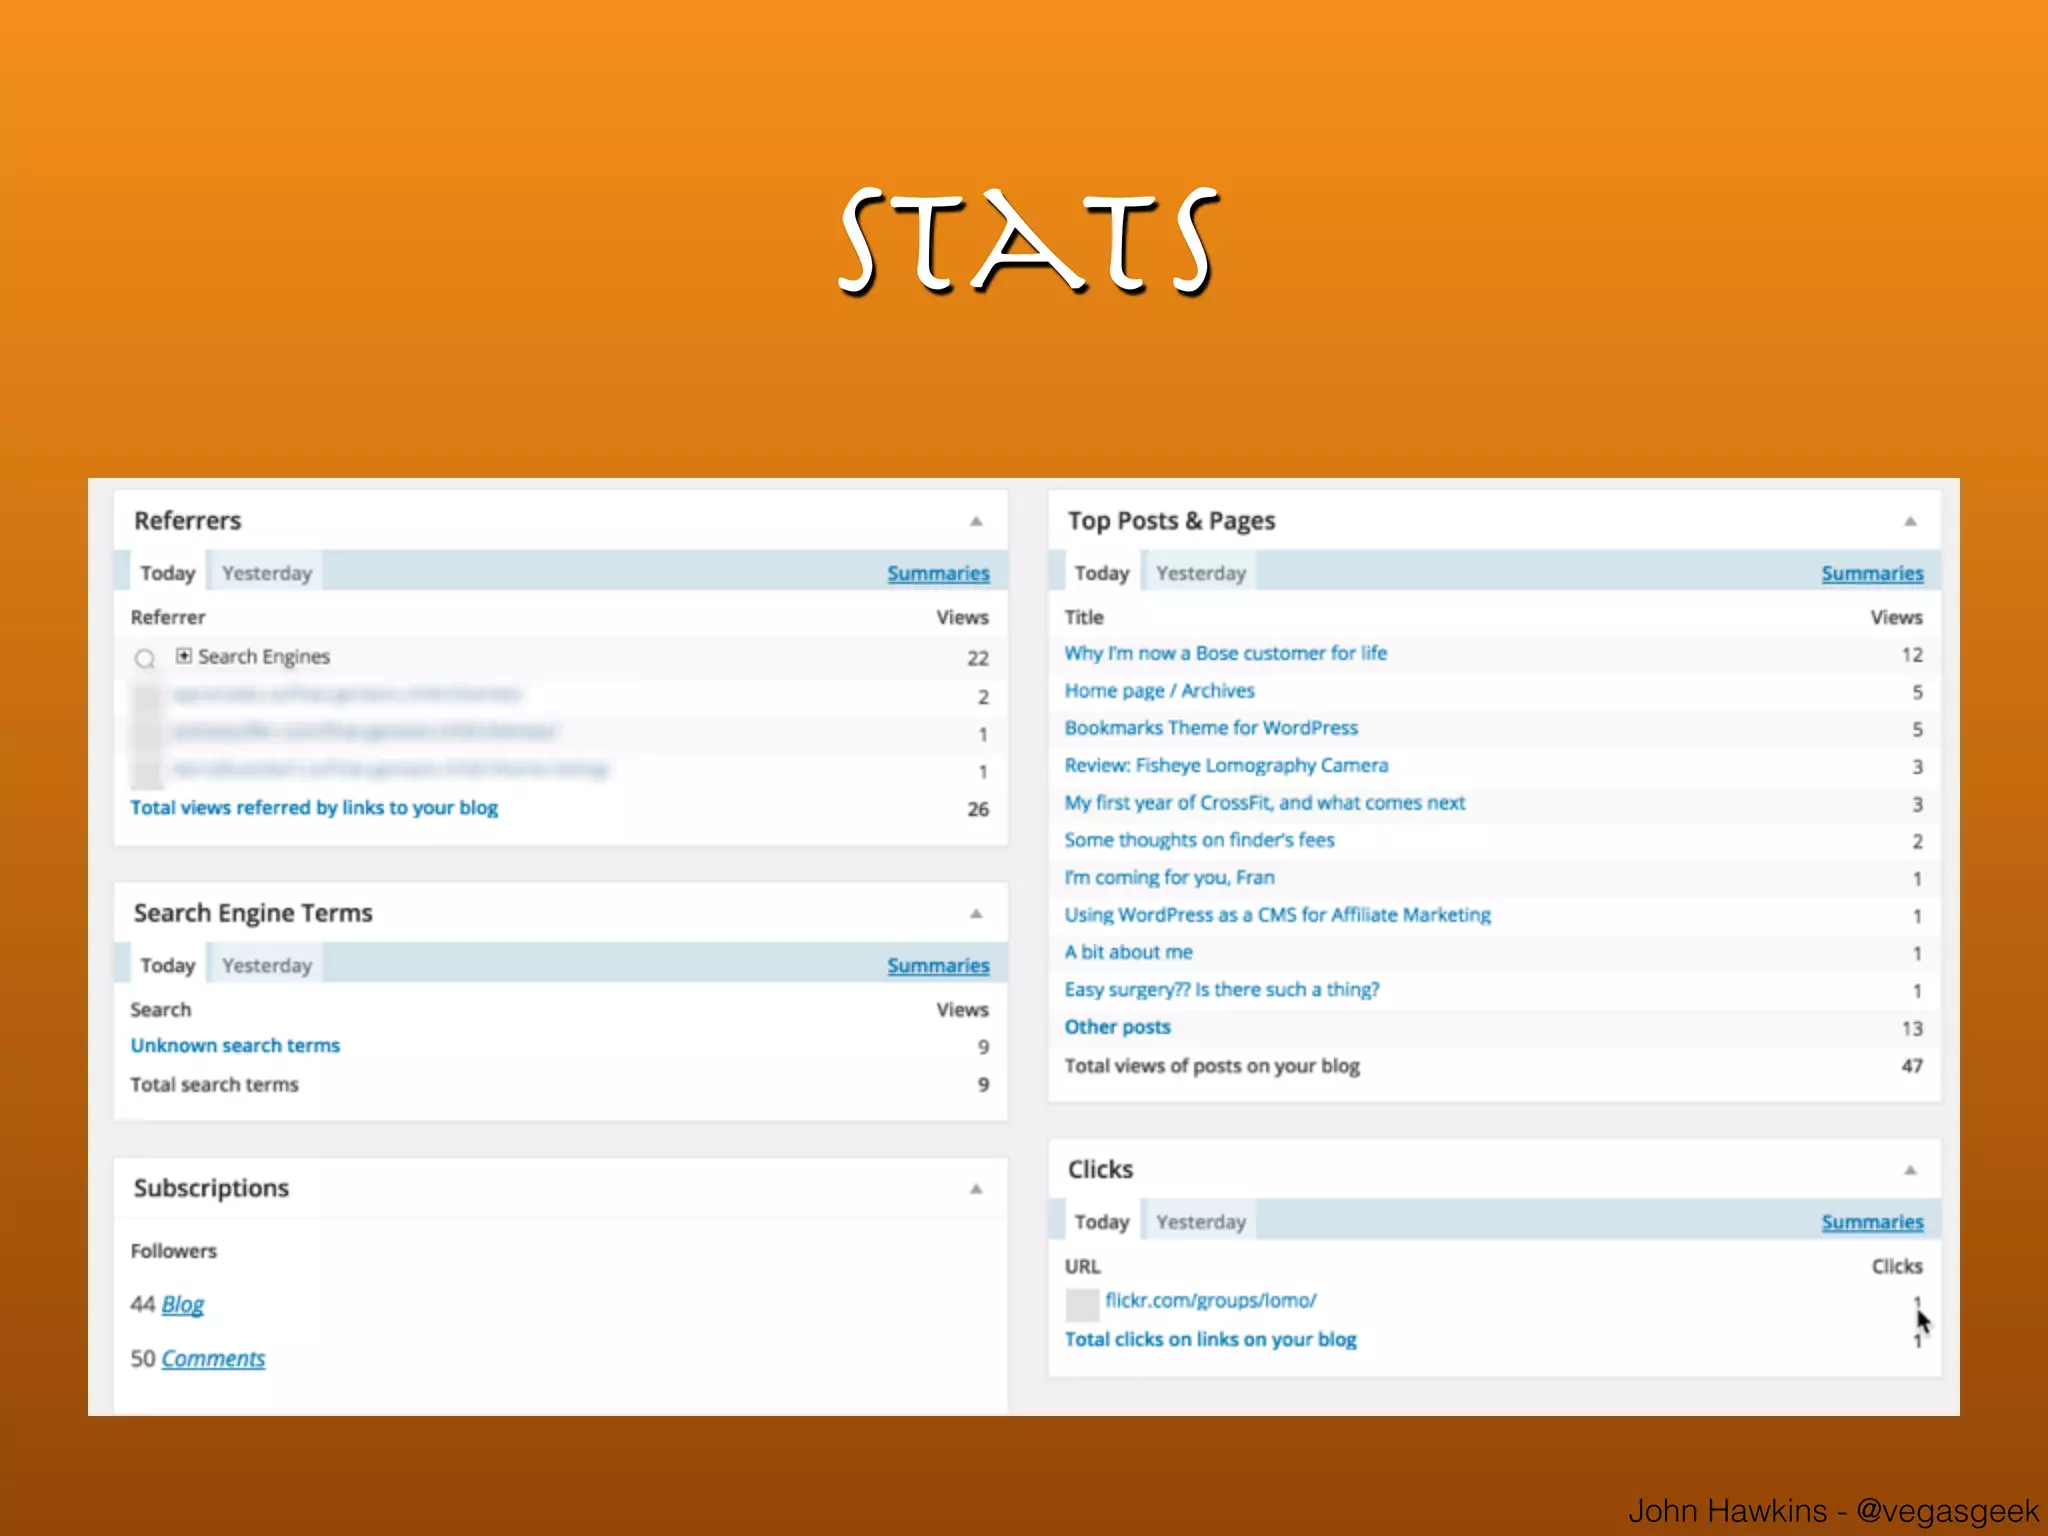Open Summaries link in Top Posts & Pages

[1872, 573]
